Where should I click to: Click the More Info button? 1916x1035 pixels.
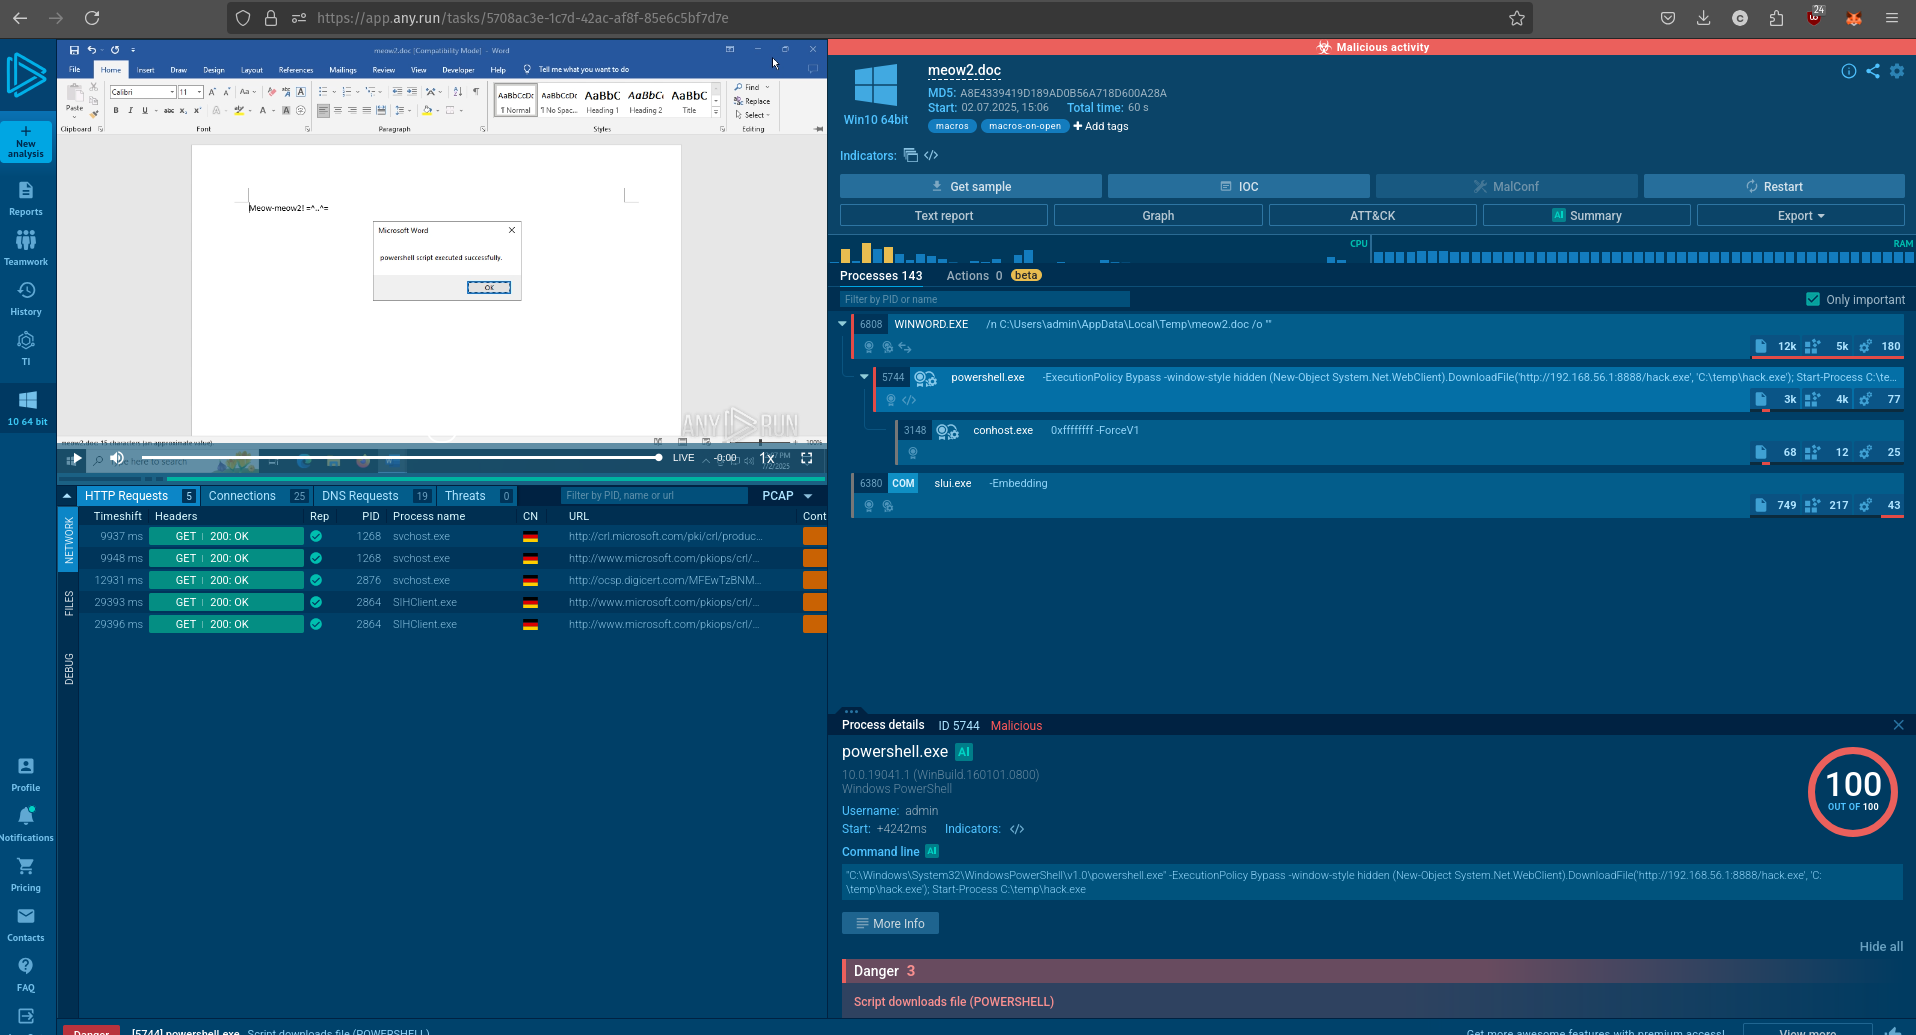[x=890, y=923]
